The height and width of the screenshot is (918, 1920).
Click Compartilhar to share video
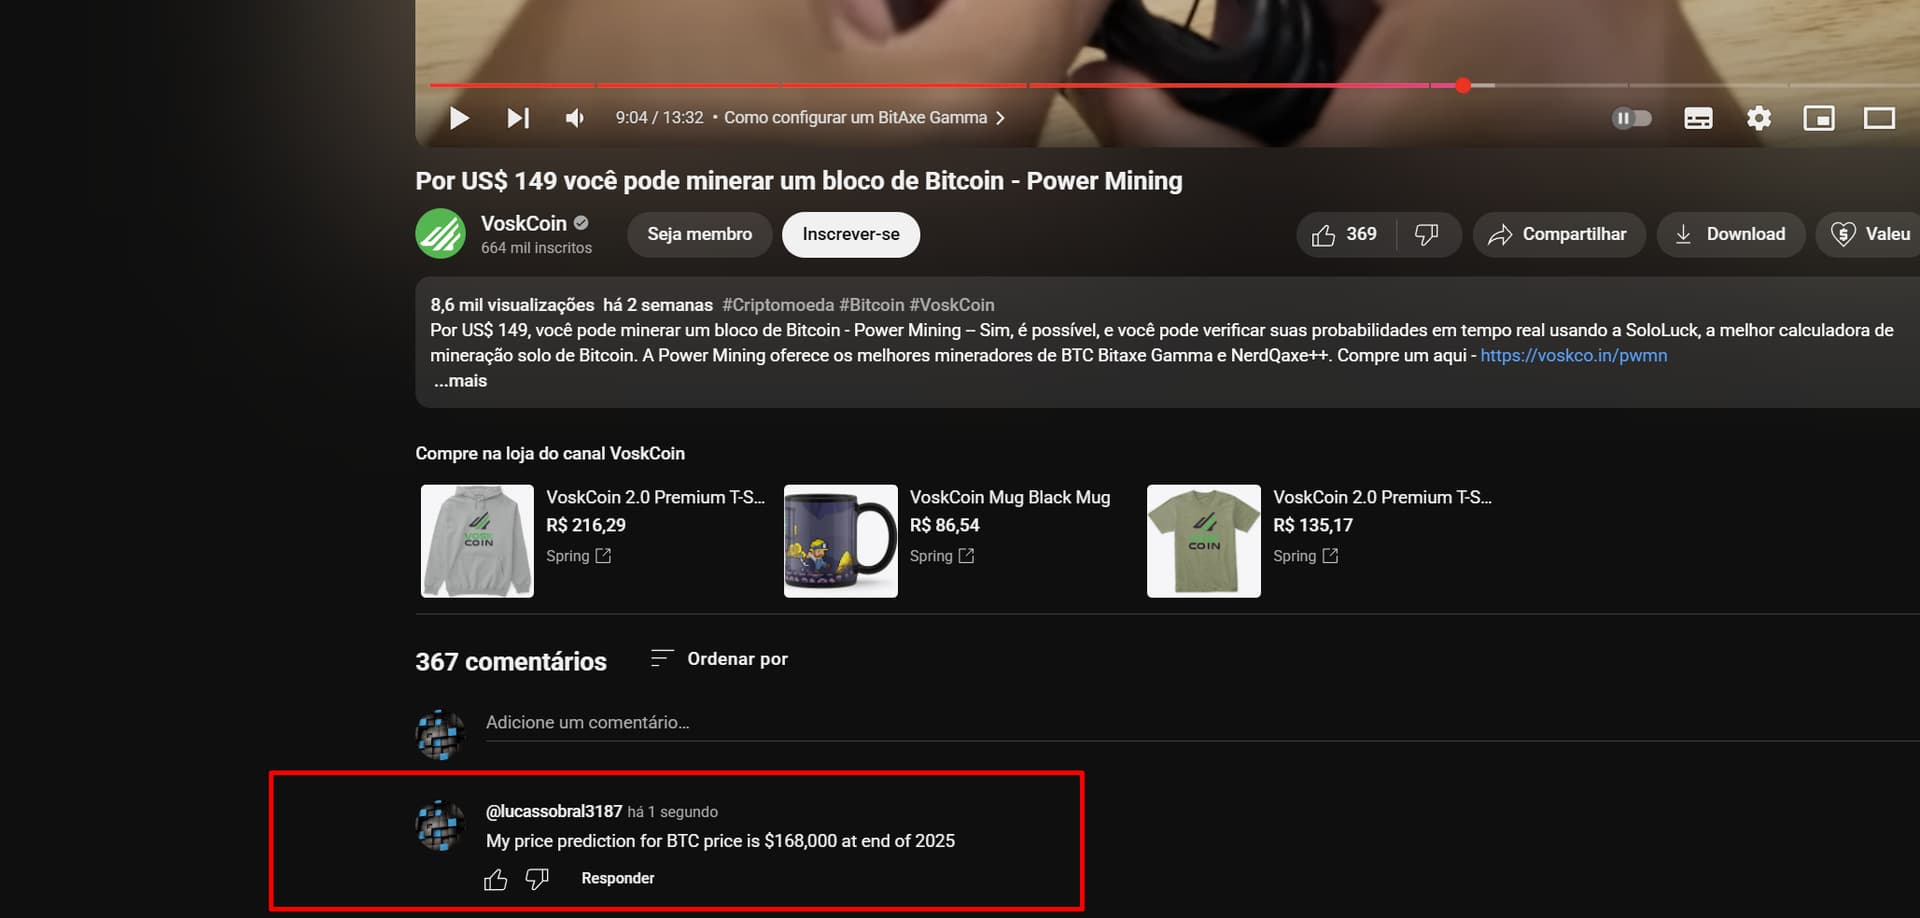pyautogui.click(x=1559, y=234)
